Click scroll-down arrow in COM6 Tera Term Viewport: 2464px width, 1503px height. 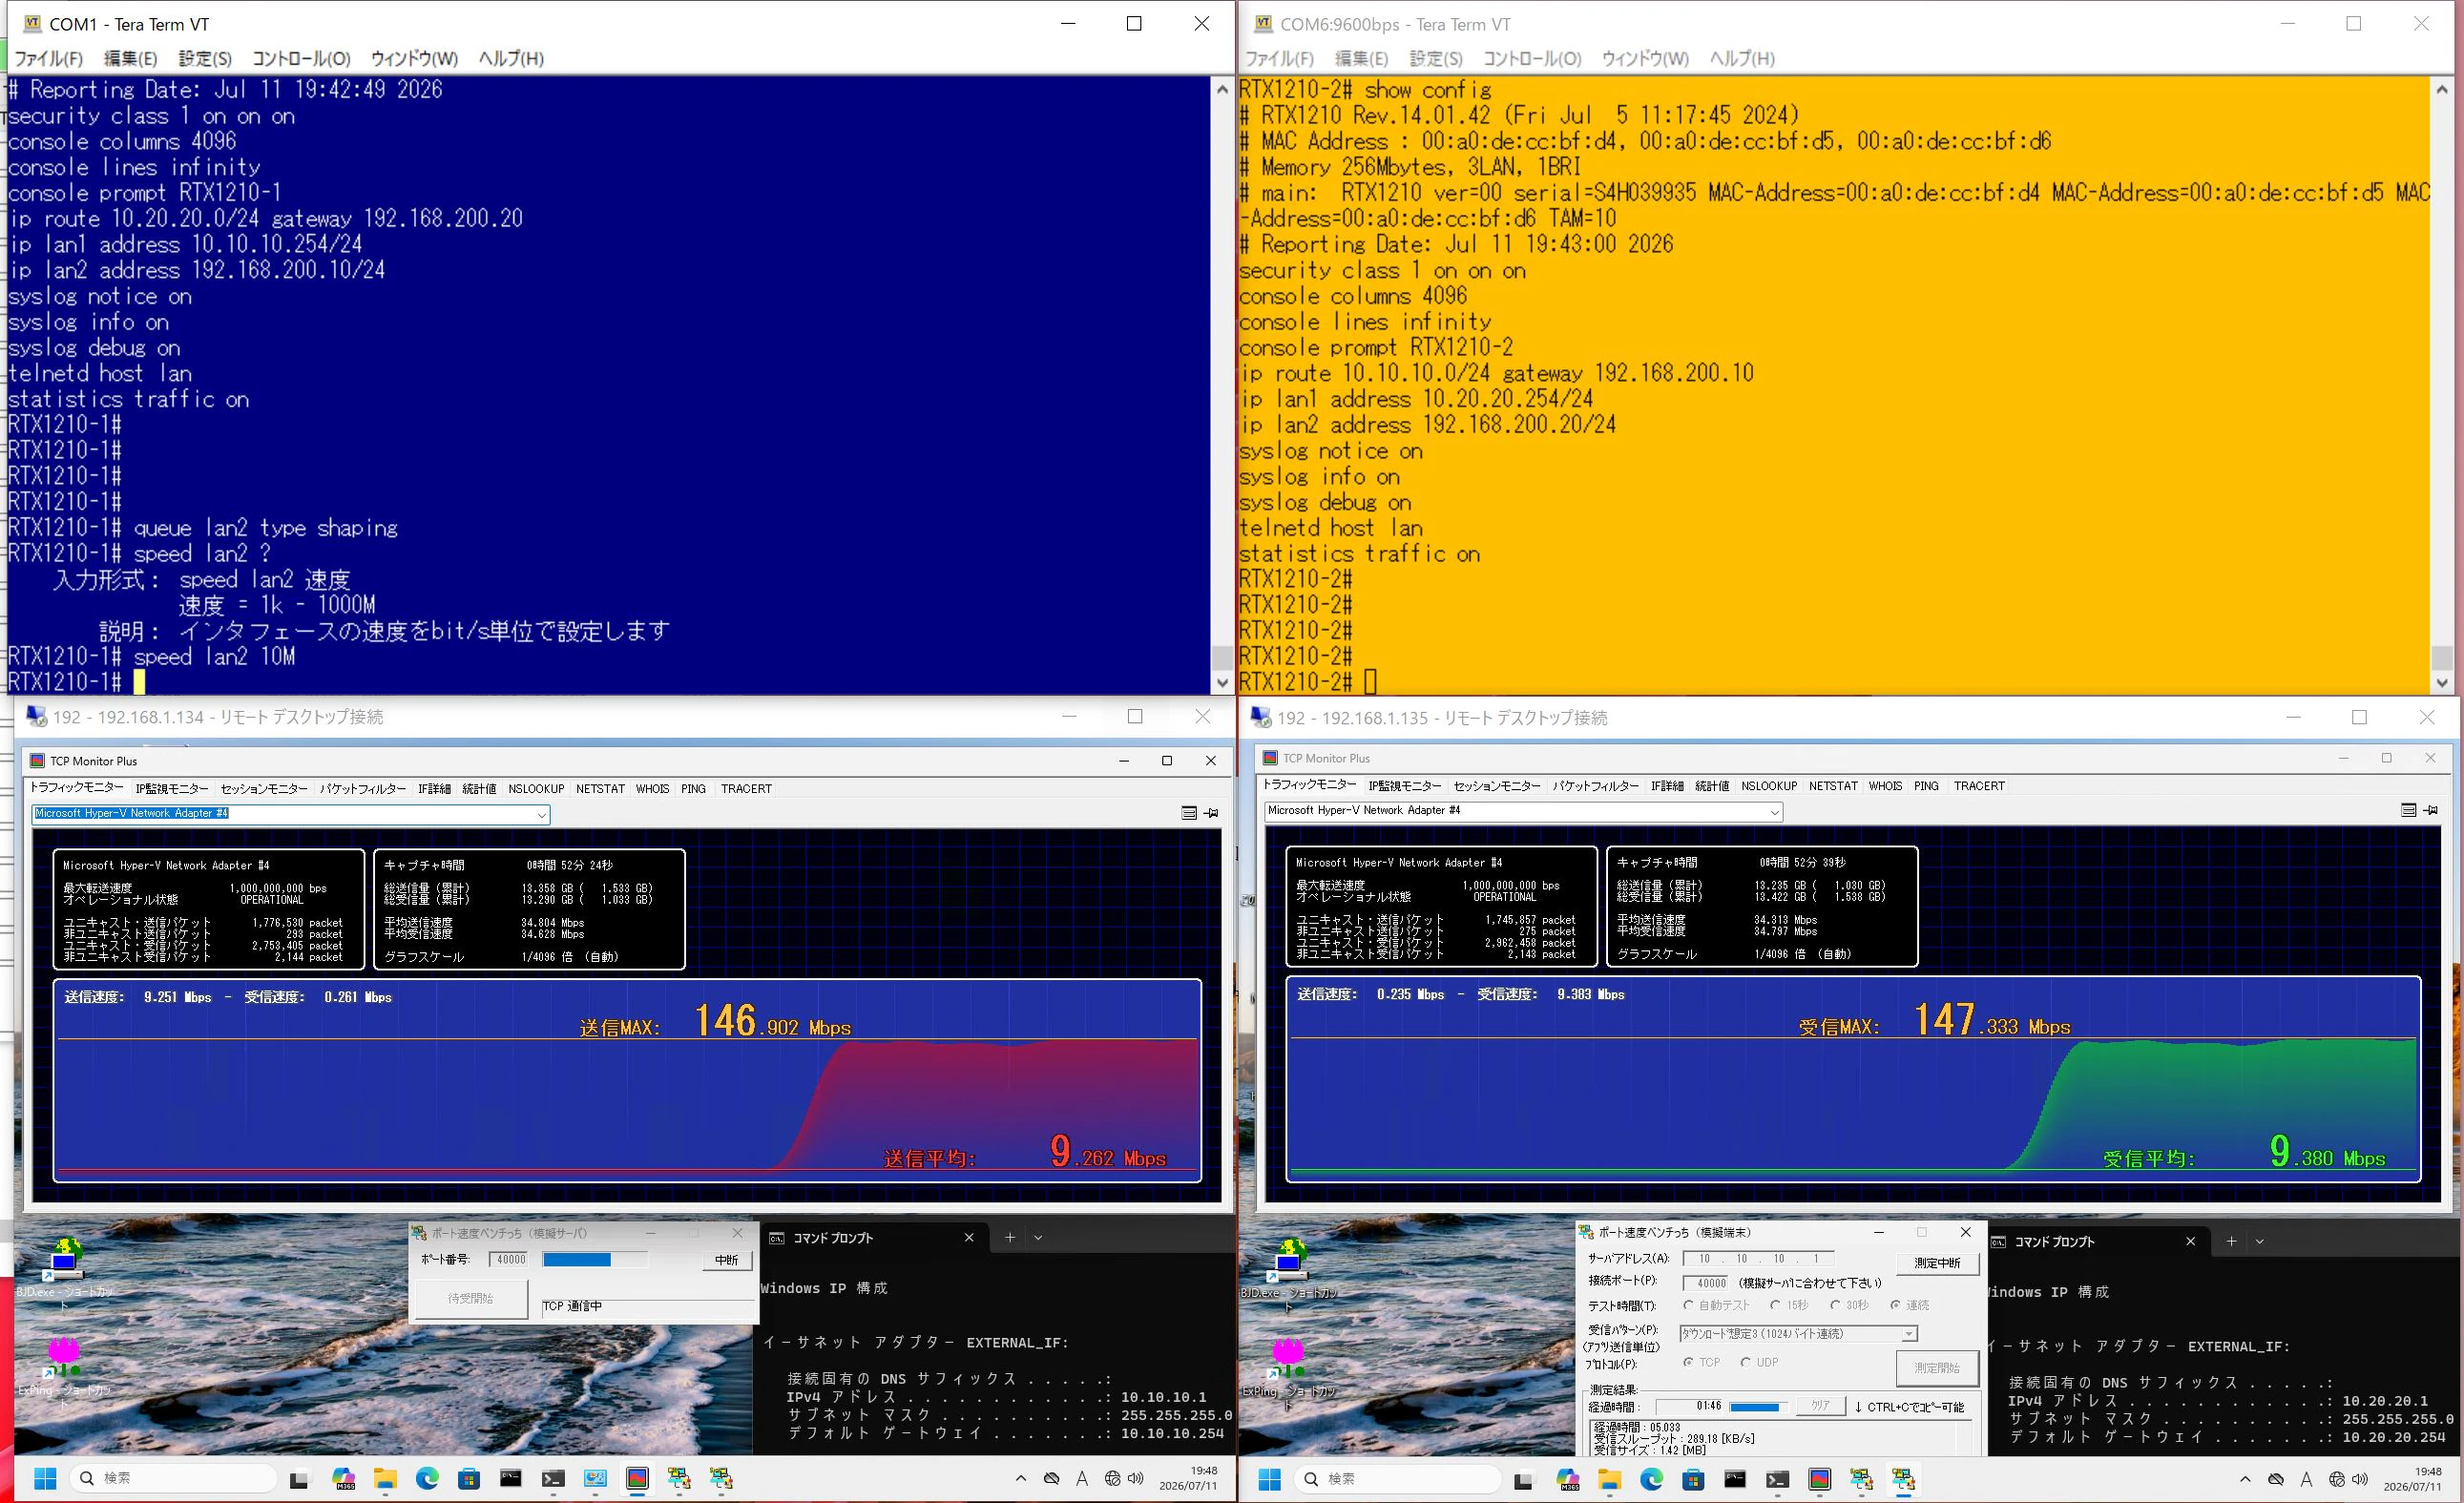tap(2443, 683)
